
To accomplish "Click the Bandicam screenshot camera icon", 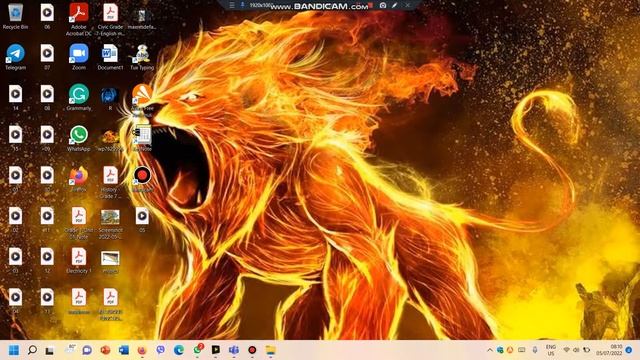I will click(383, 5).
